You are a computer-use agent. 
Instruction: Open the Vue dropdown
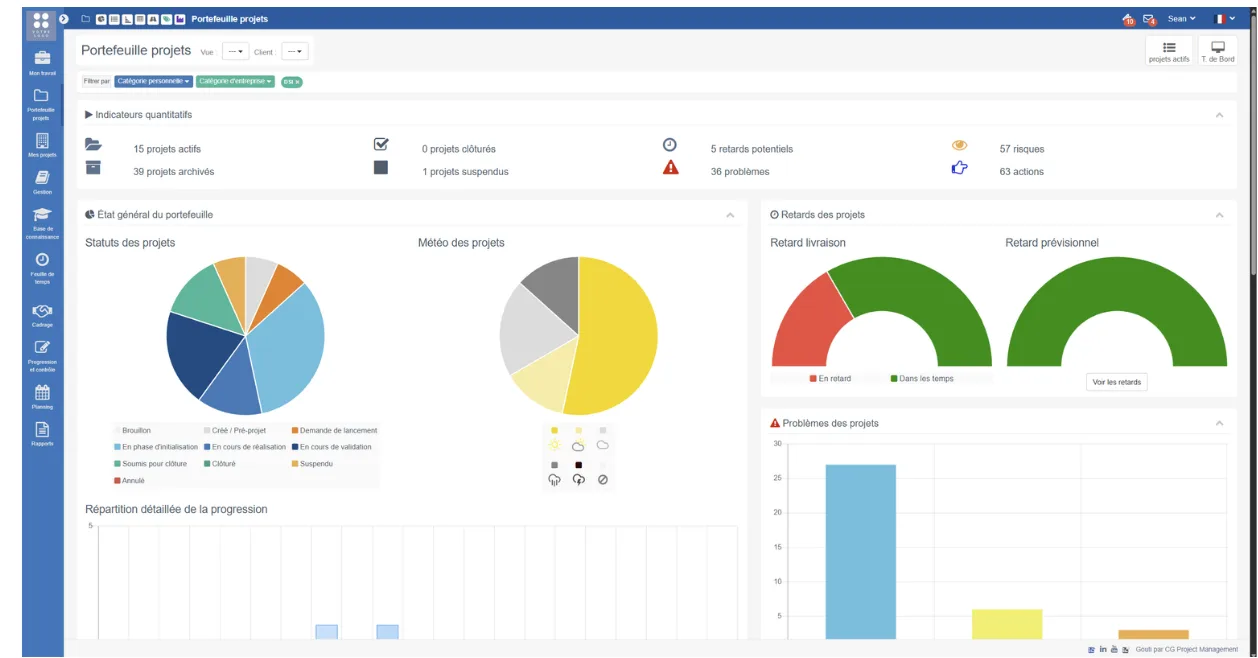tap(235, 51)
